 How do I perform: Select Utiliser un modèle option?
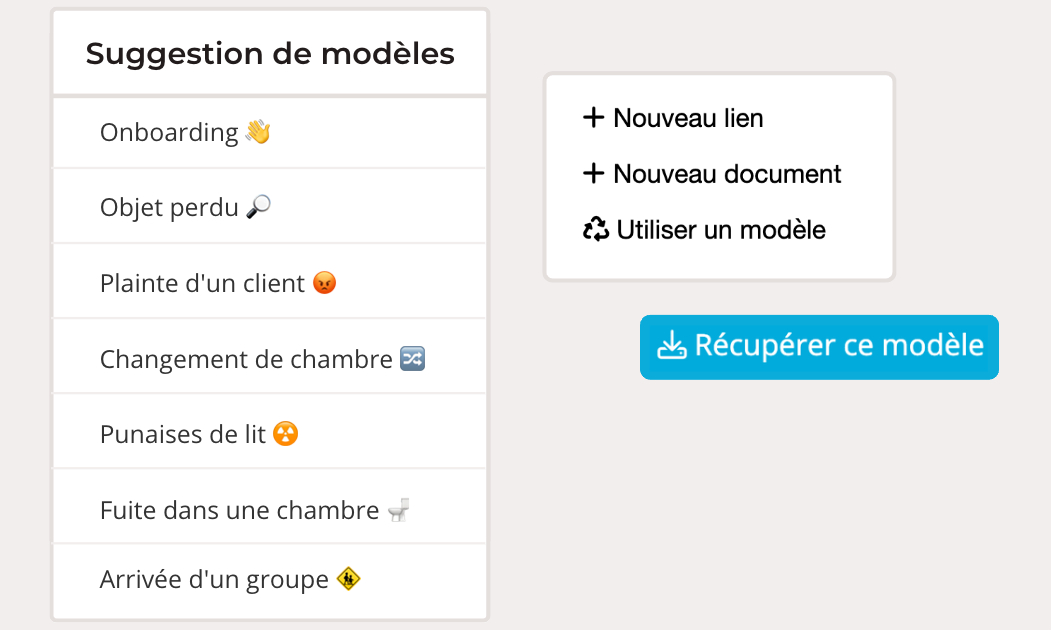tap(721, 230)
